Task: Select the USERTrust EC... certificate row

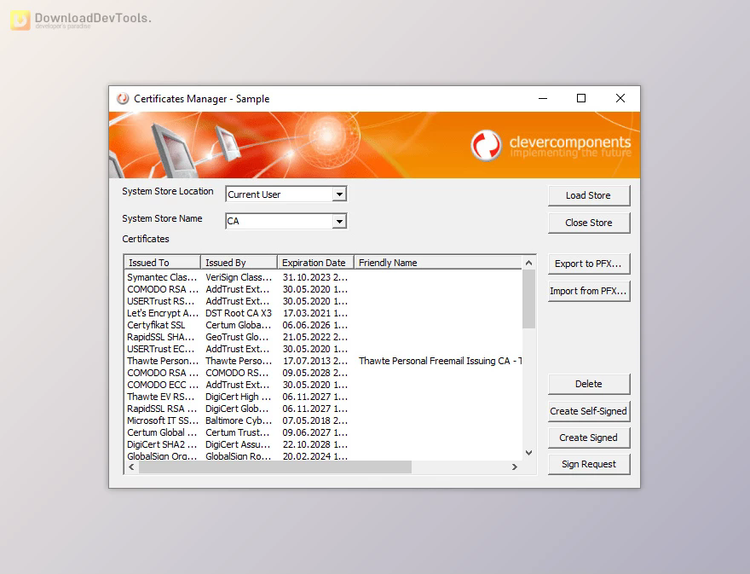Action: pos(323,349)
